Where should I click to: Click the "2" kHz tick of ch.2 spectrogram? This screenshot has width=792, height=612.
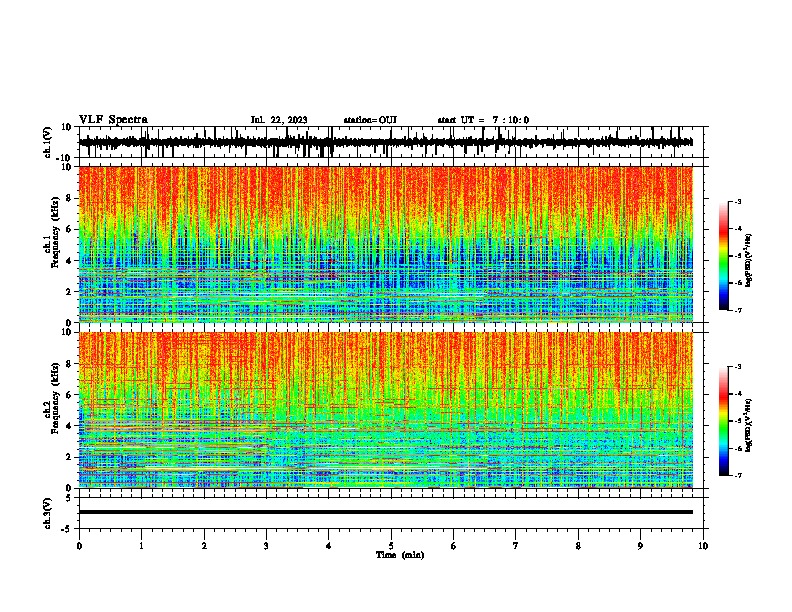point(69,457)
